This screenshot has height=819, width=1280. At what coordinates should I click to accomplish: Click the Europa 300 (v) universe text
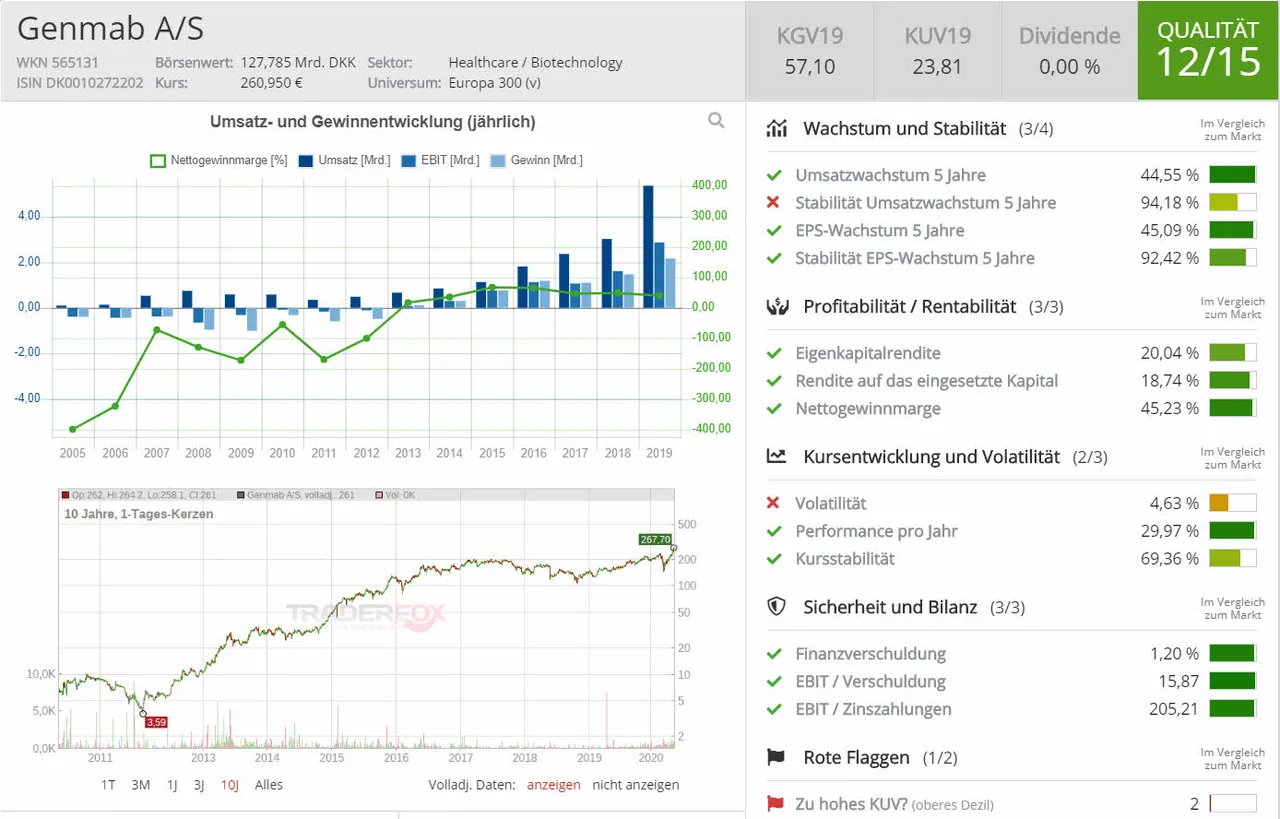tap(495, 82)
